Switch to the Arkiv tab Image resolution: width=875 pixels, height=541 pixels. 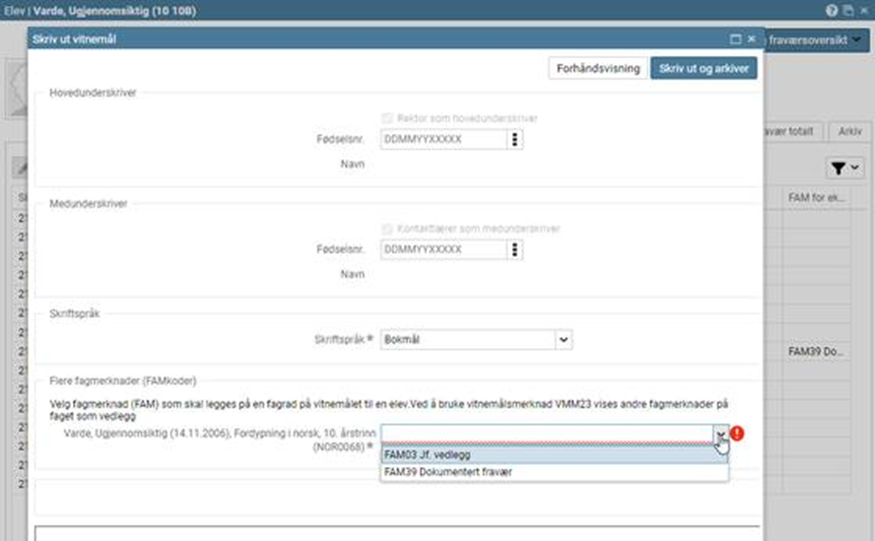(849, 132)
